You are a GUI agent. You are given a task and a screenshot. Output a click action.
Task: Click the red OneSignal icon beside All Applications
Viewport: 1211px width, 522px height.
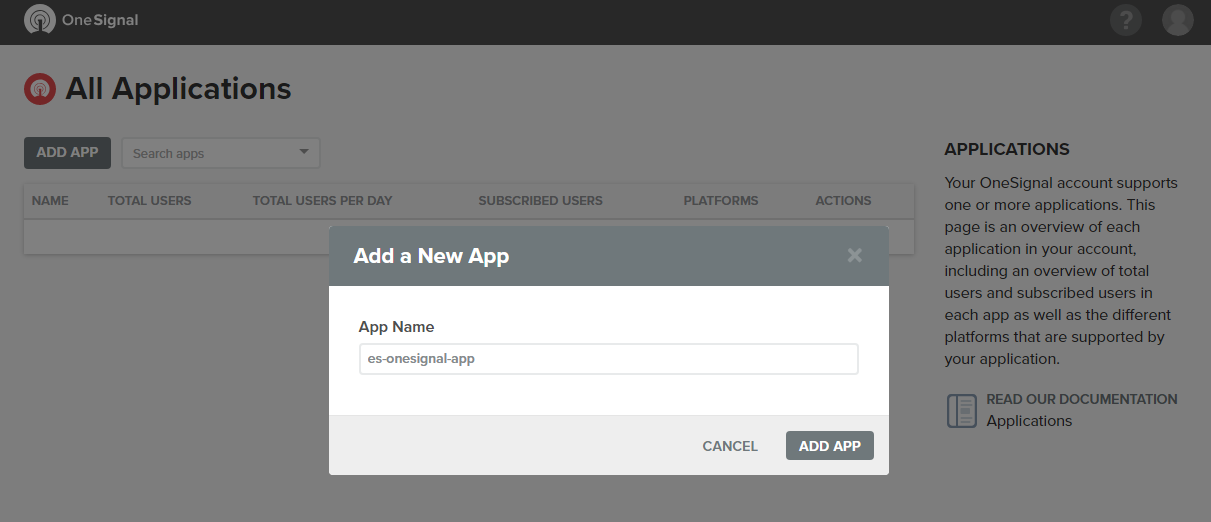(39, 89)
